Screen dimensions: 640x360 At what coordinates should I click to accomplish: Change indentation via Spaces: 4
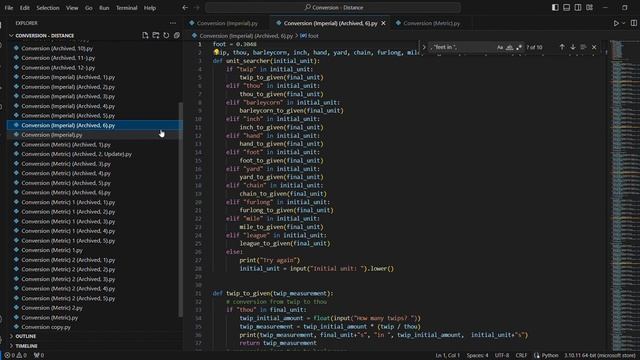[477, 355]
